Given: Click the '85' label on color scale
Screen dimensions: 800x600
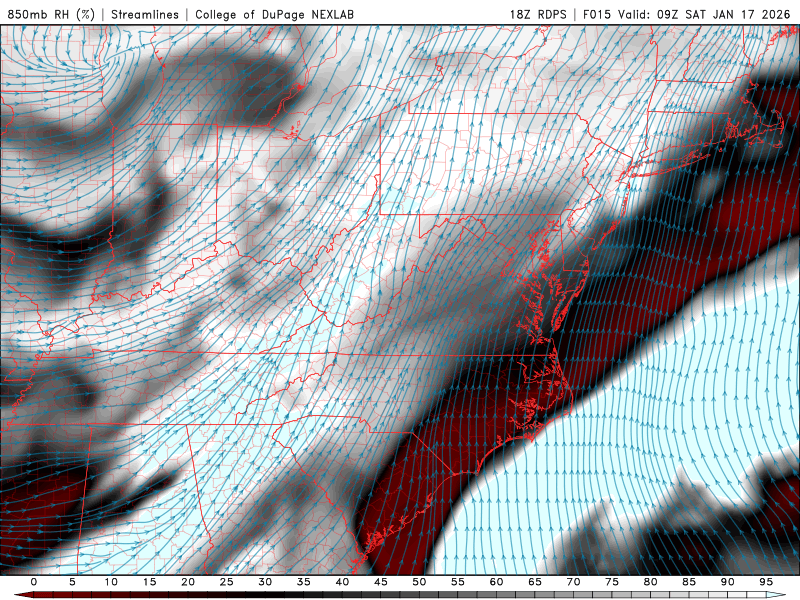Looking at the screenshot, I should pyautogui.click(x=689, y=582).
